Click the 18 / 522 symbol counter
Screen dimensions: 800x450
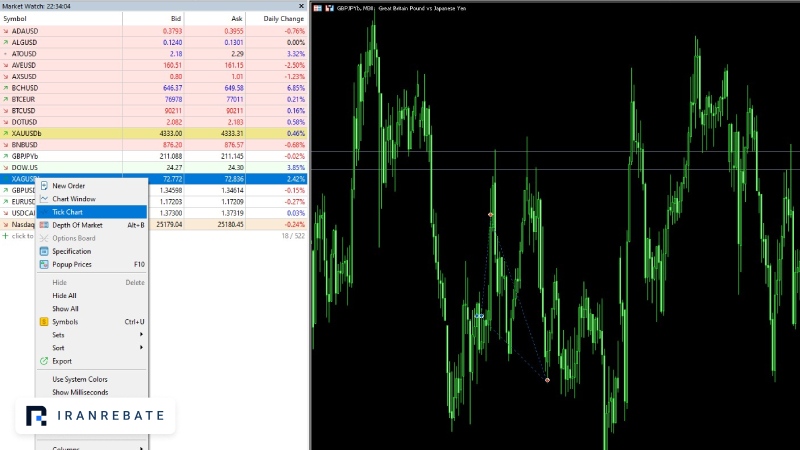[293, 236]
